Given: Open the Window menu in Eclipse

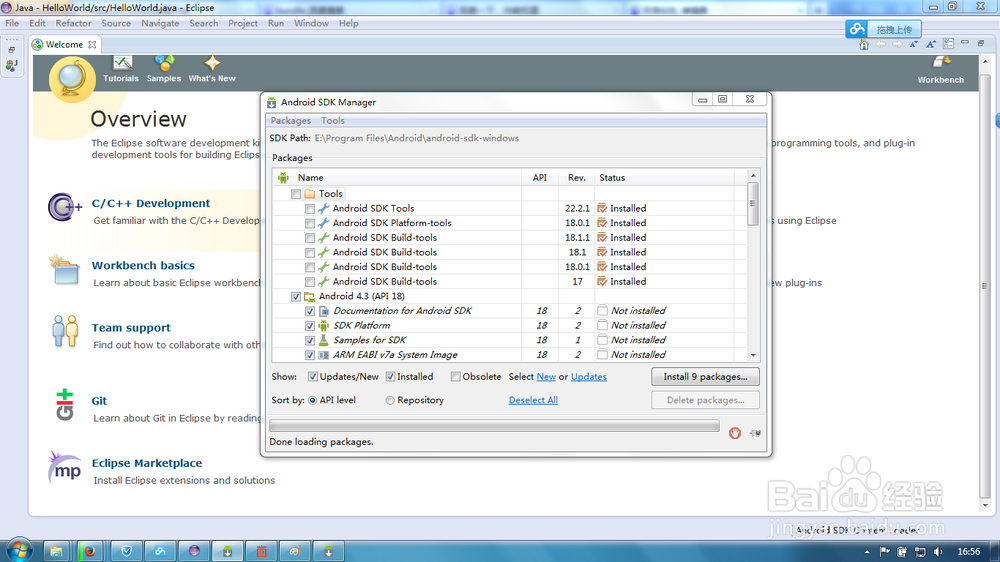Looking at the screenshot, I should (x=311, y=23).
